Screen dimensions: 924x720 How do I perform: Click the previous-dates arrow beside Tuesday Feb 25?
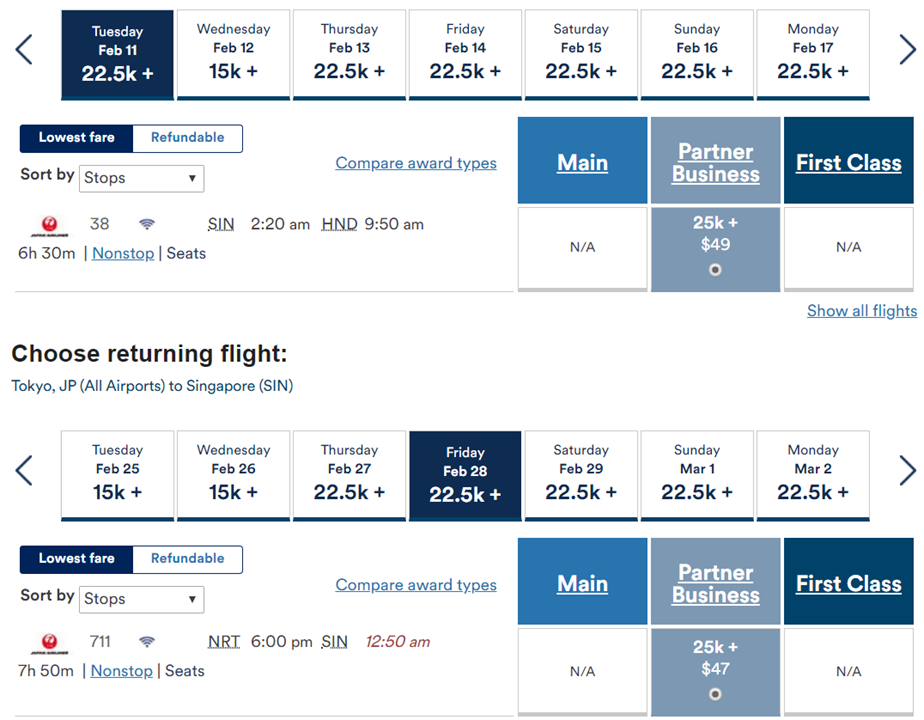[x=24, y=471]
